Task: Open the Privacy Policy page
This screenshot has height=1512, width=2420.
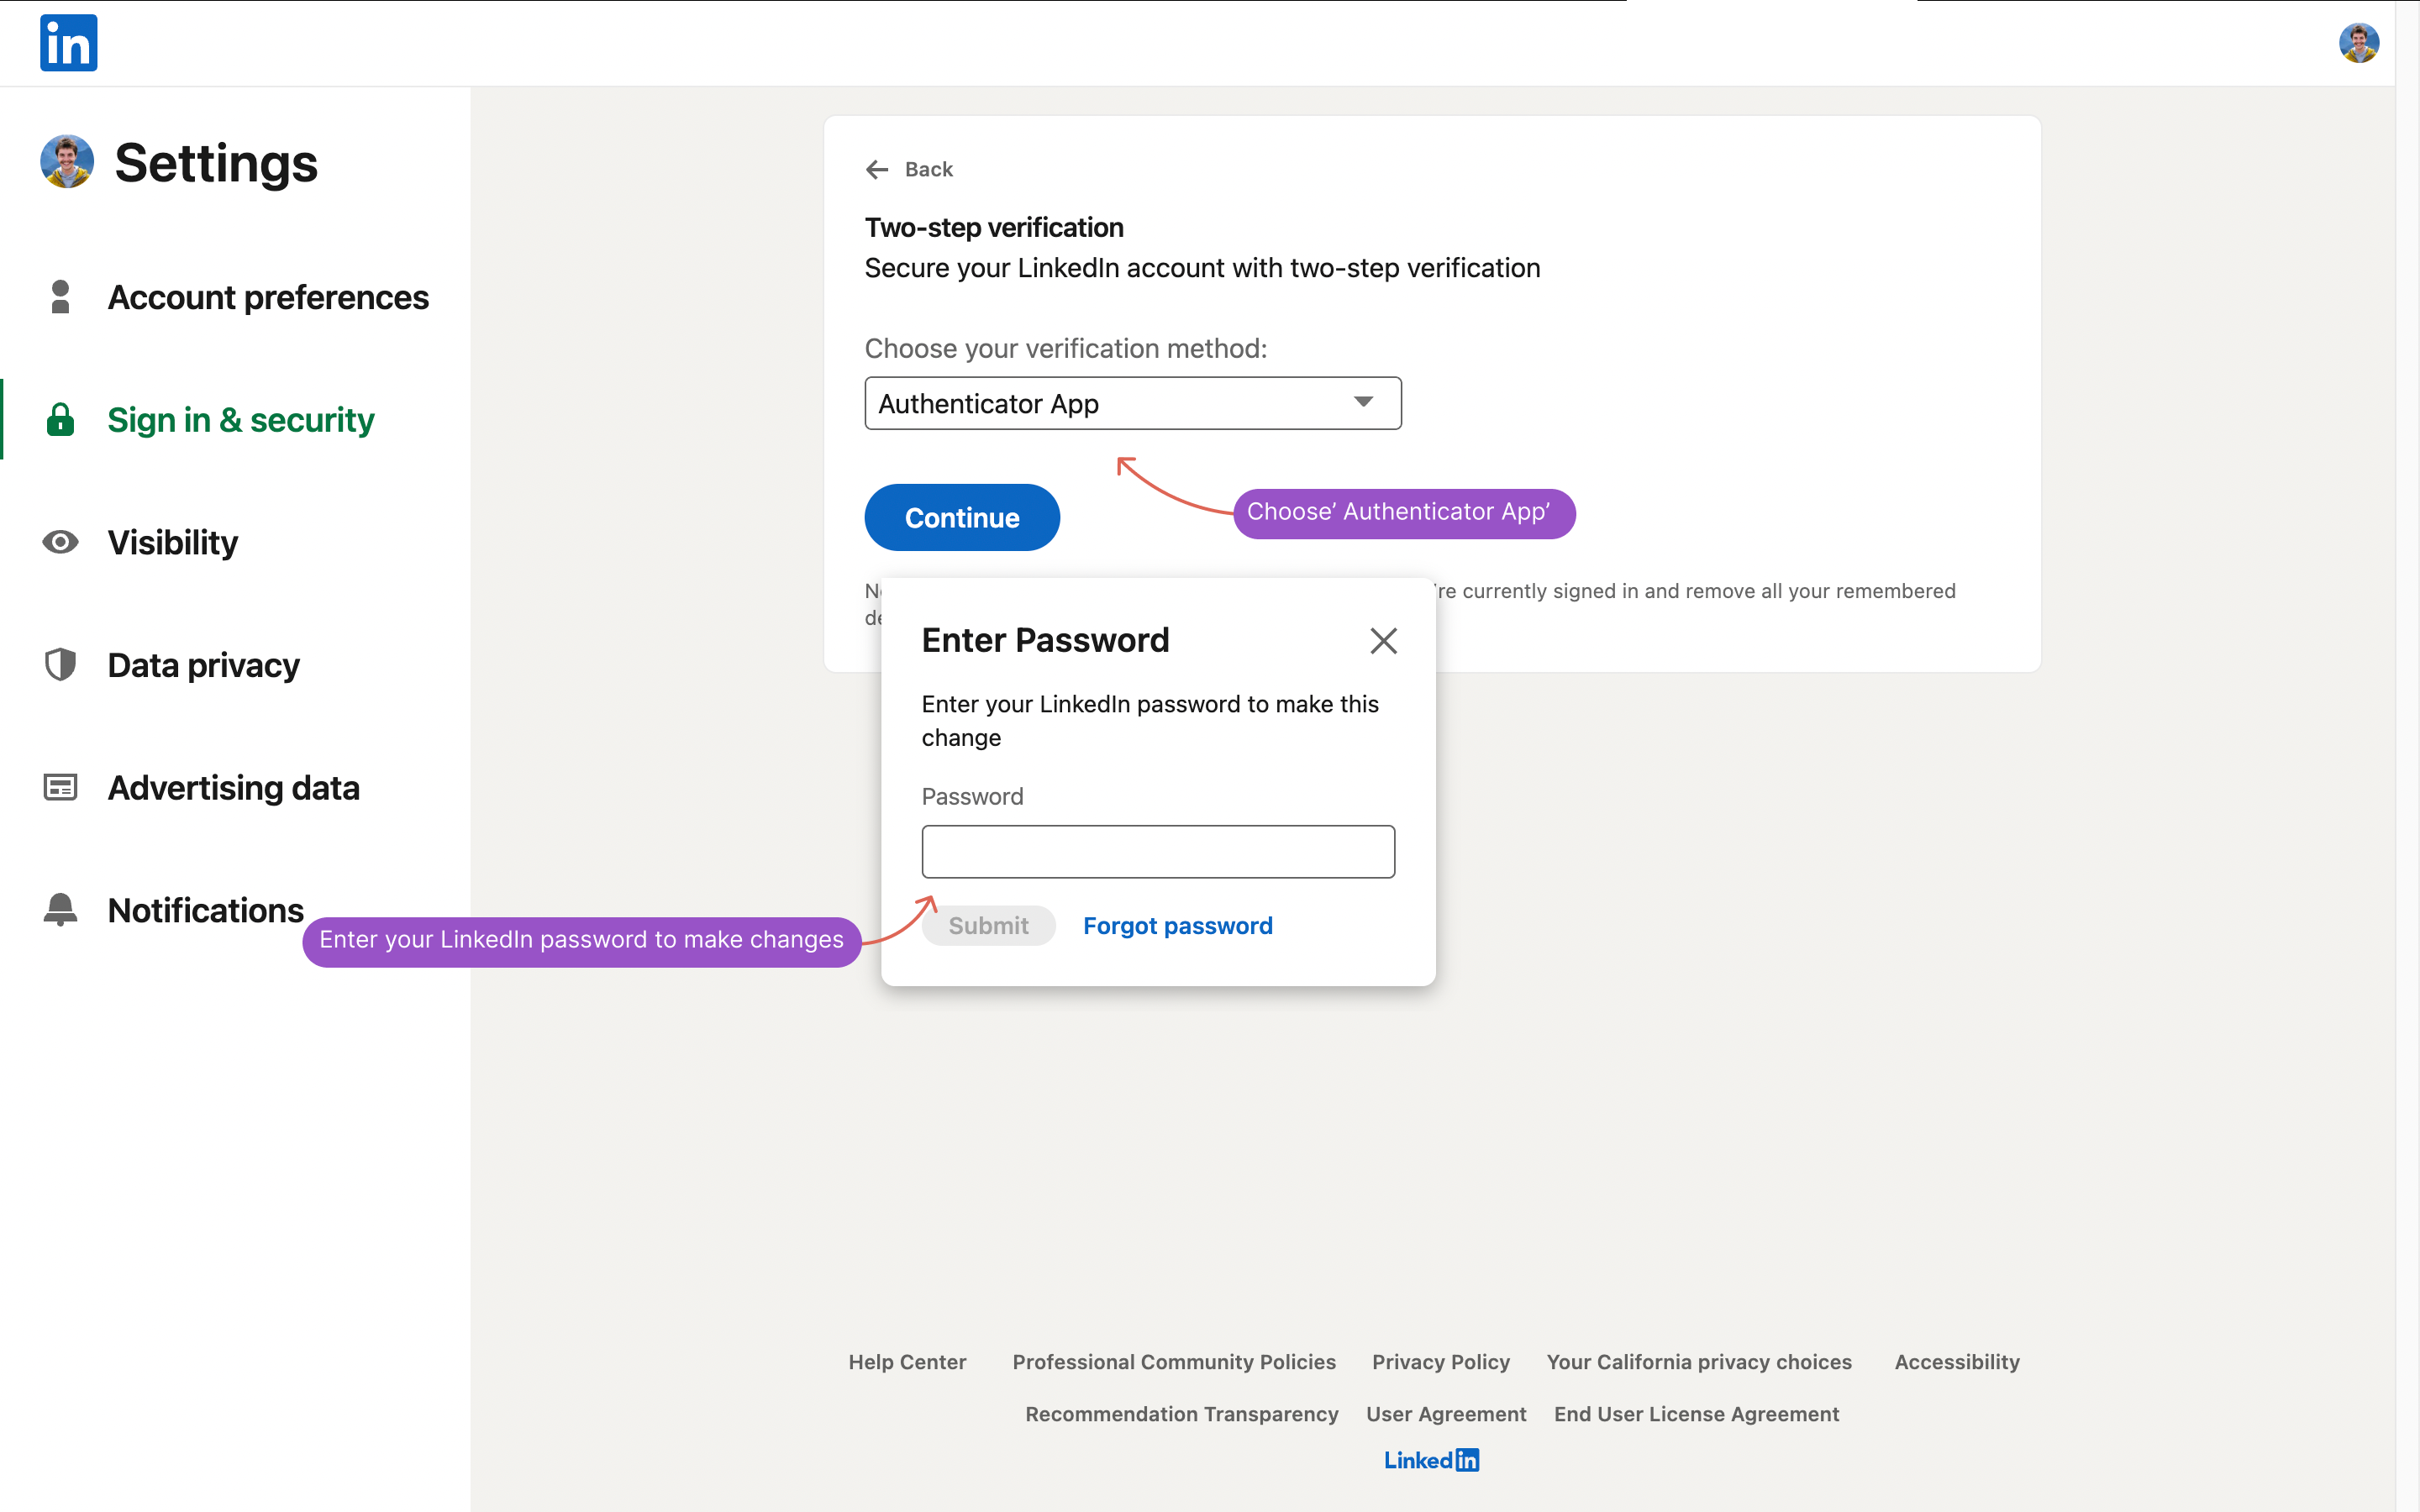Action: coord(1440,1361)
